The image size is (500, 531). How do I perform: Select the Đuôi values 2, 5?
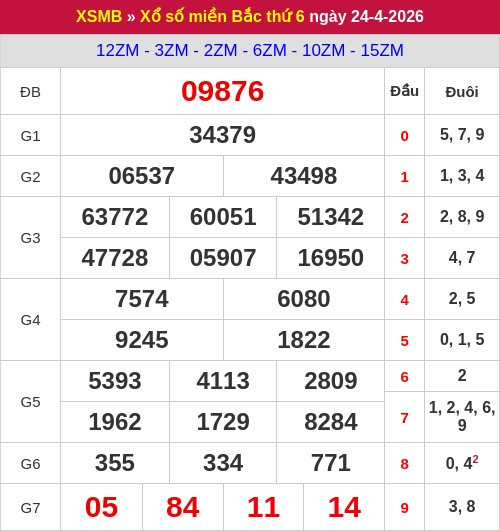point(462,299)
